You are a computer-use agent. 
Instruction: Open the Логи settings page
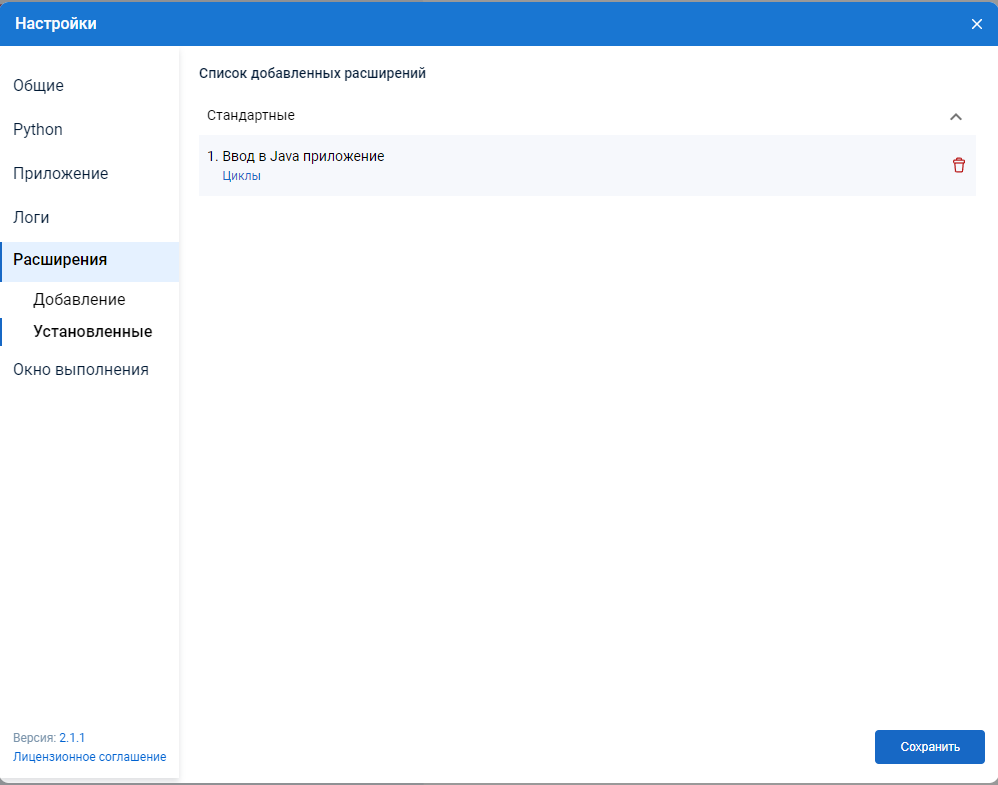click(x=31, y=217)
